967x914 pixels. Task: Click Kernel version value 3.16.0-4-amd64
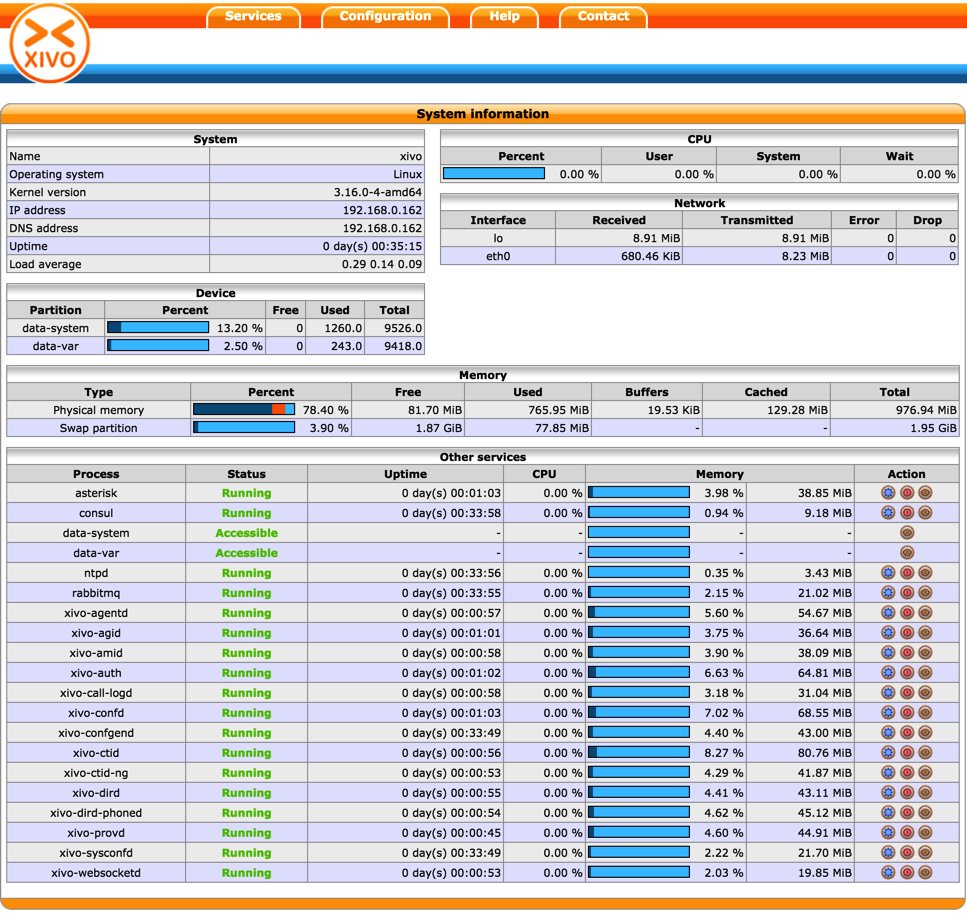click(x=378, y=192)
